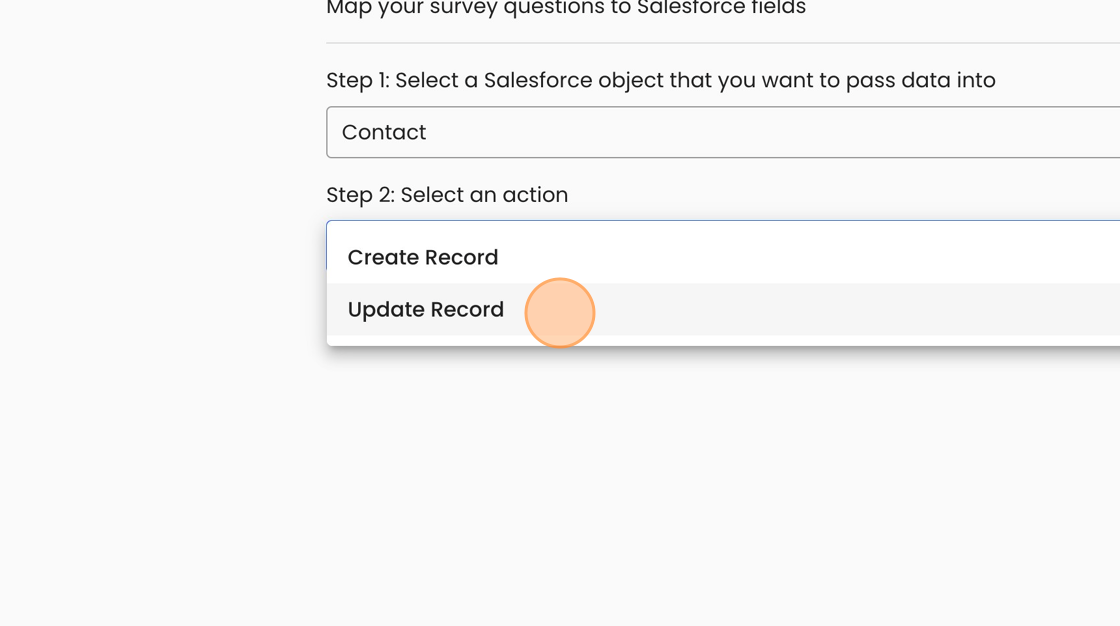1120x626 pixels.
Task: Click the "Map your survey questions" heading text
Action: tap(565, 9)
